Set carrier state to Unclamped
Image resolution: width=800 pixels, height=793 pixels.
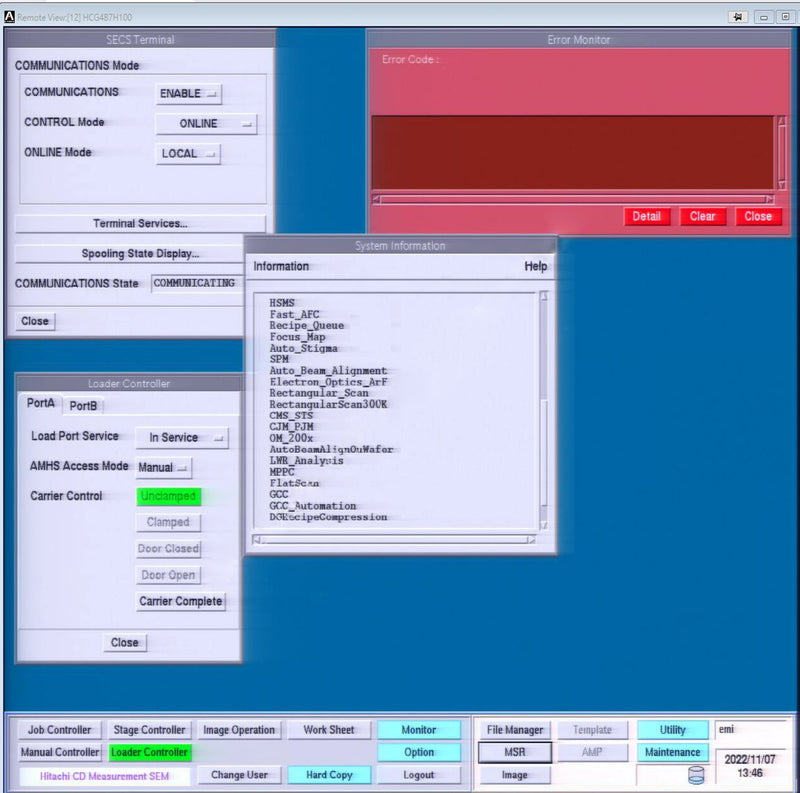click(x=168, y=496)
